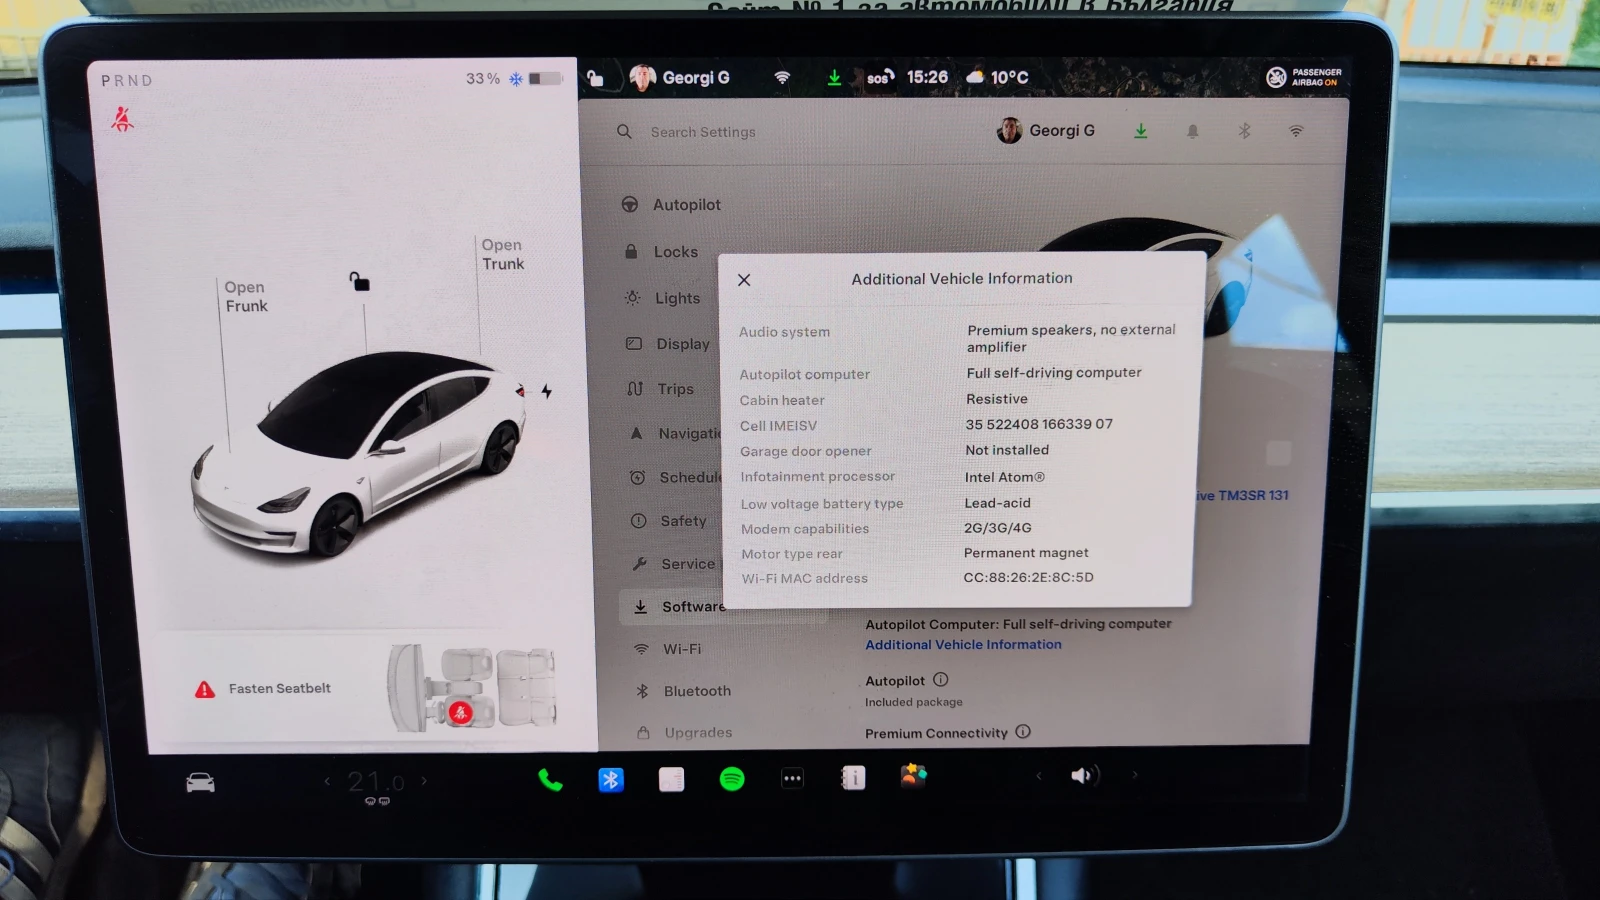
Task: Tap the PRND gear indicator
Action: click(126, 80)
